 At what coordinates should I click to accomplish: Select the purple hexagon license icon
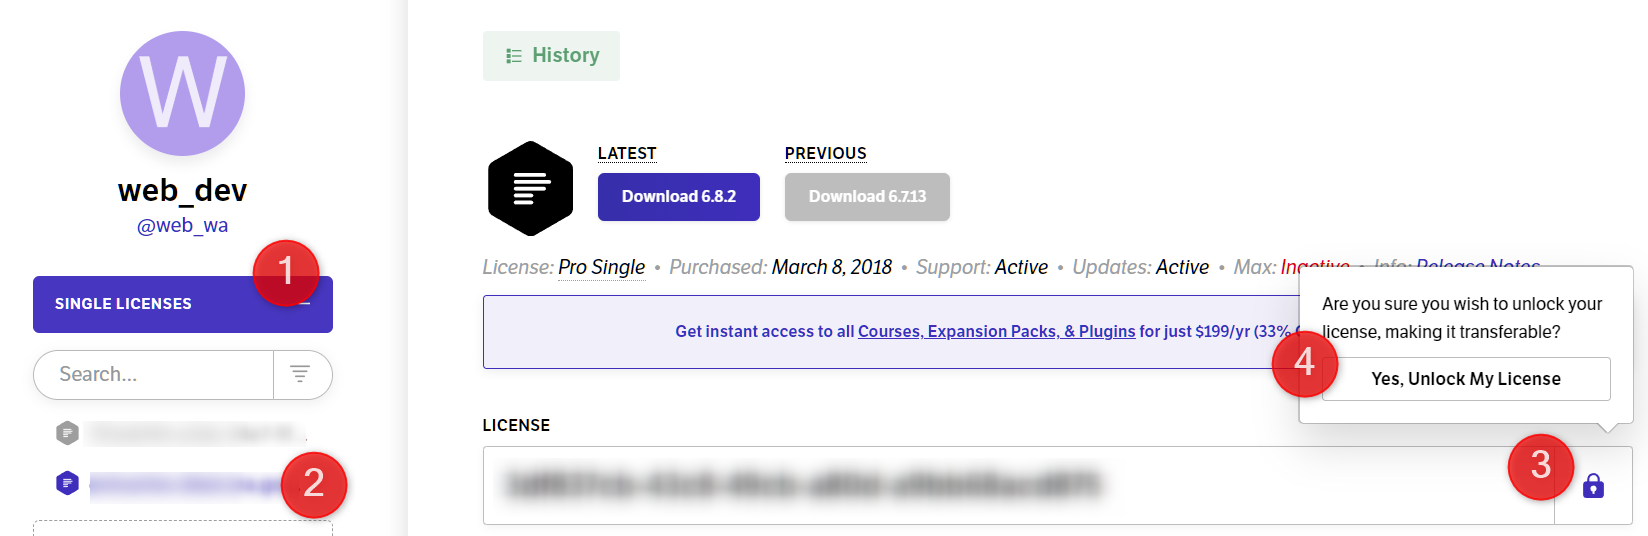pyautogui.click(x=67, y=484)
